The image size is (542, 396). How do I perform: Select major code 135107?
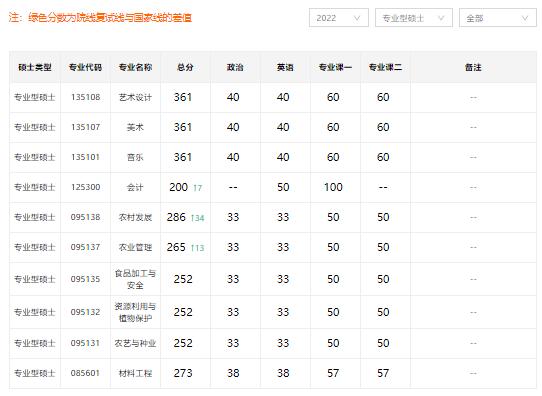[85, 128]
